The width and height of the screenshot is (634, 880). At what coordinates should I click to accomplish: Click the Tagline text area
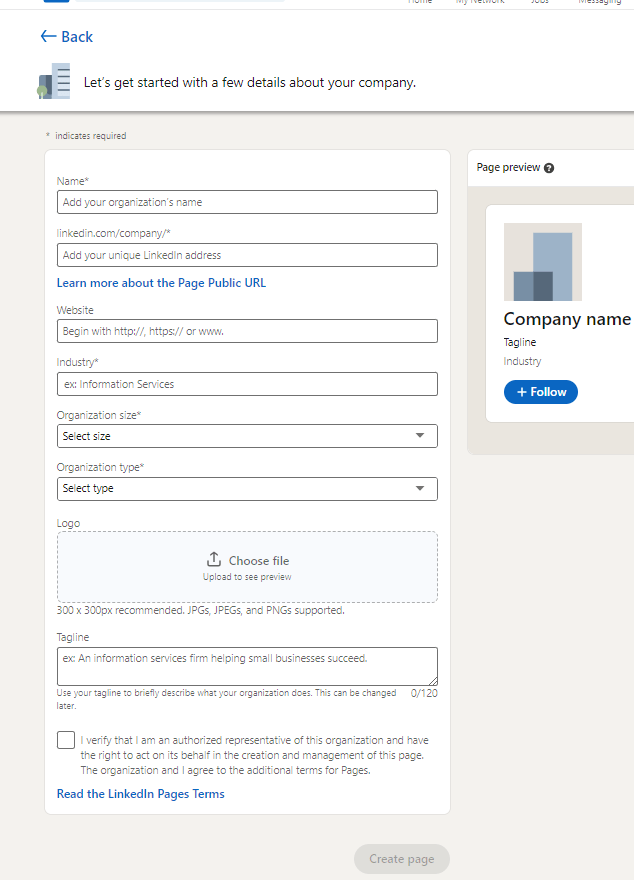coord(247,666)
